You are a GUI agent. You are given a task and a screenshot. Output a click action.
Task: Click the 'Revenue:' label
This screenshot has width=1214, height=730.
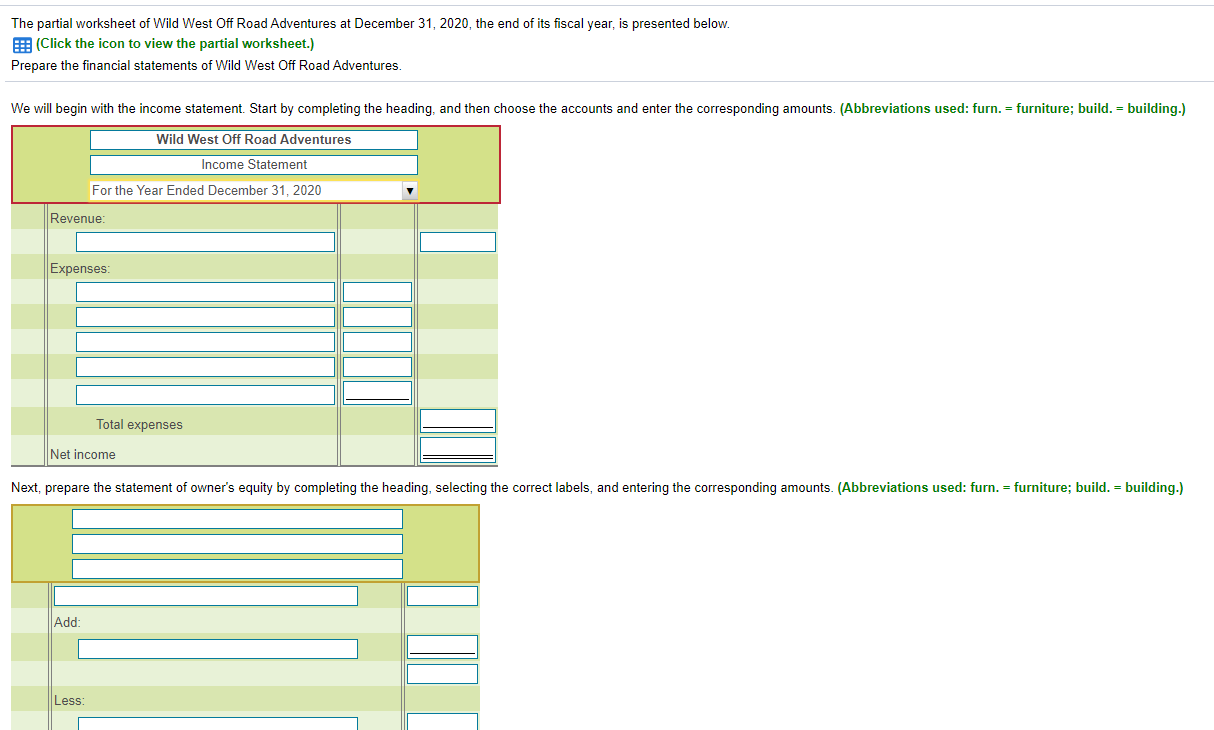tap(78, 218)
